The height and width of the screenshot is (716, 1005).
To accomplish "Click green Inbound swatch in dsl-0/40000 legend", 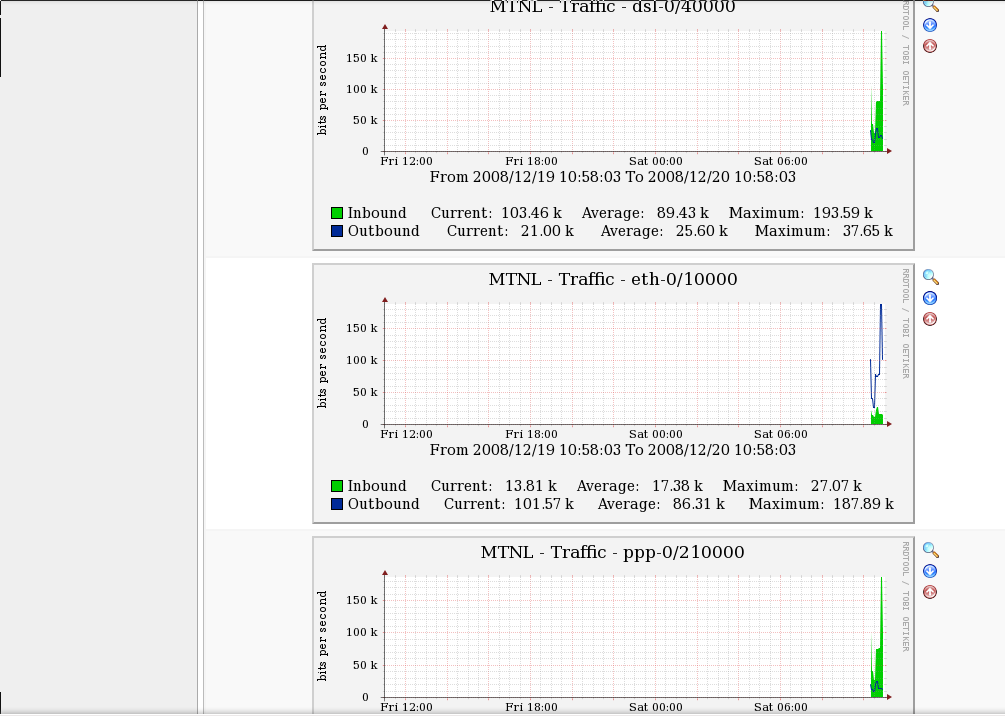I will pyautogui.click(x=337, y=213).
